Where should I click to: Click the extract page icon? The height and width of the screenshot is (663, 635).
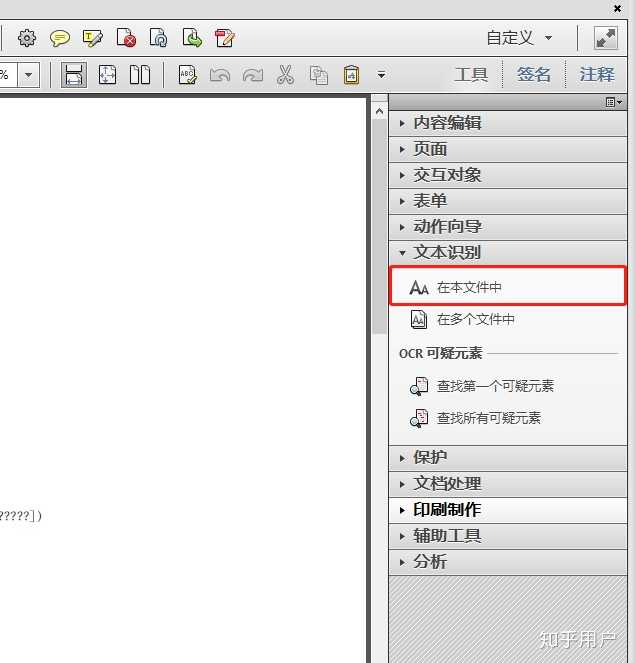[192, 38]
